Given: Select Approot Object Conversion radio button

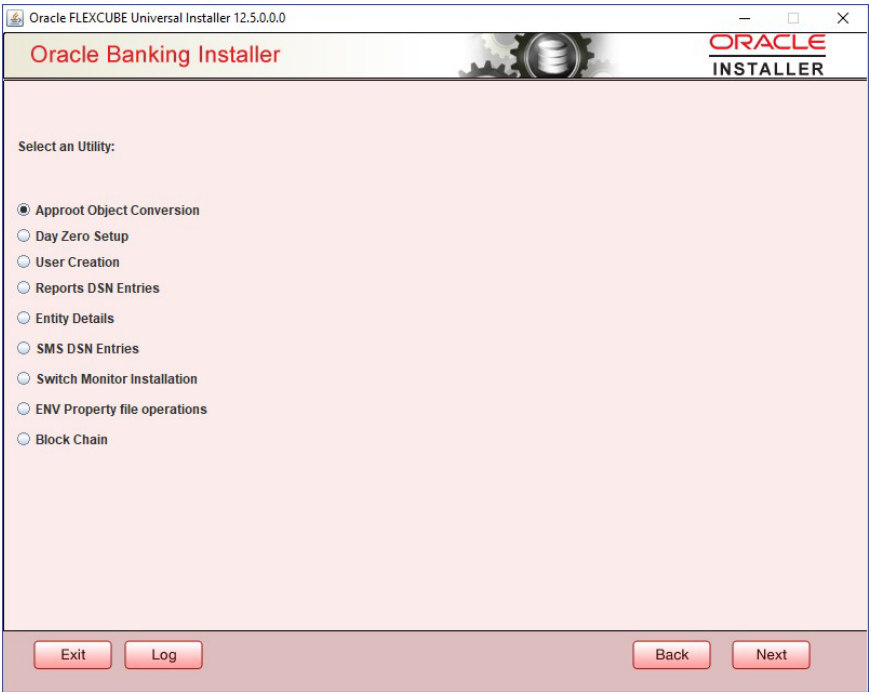Looking at the screenshot, I should 23,210.
